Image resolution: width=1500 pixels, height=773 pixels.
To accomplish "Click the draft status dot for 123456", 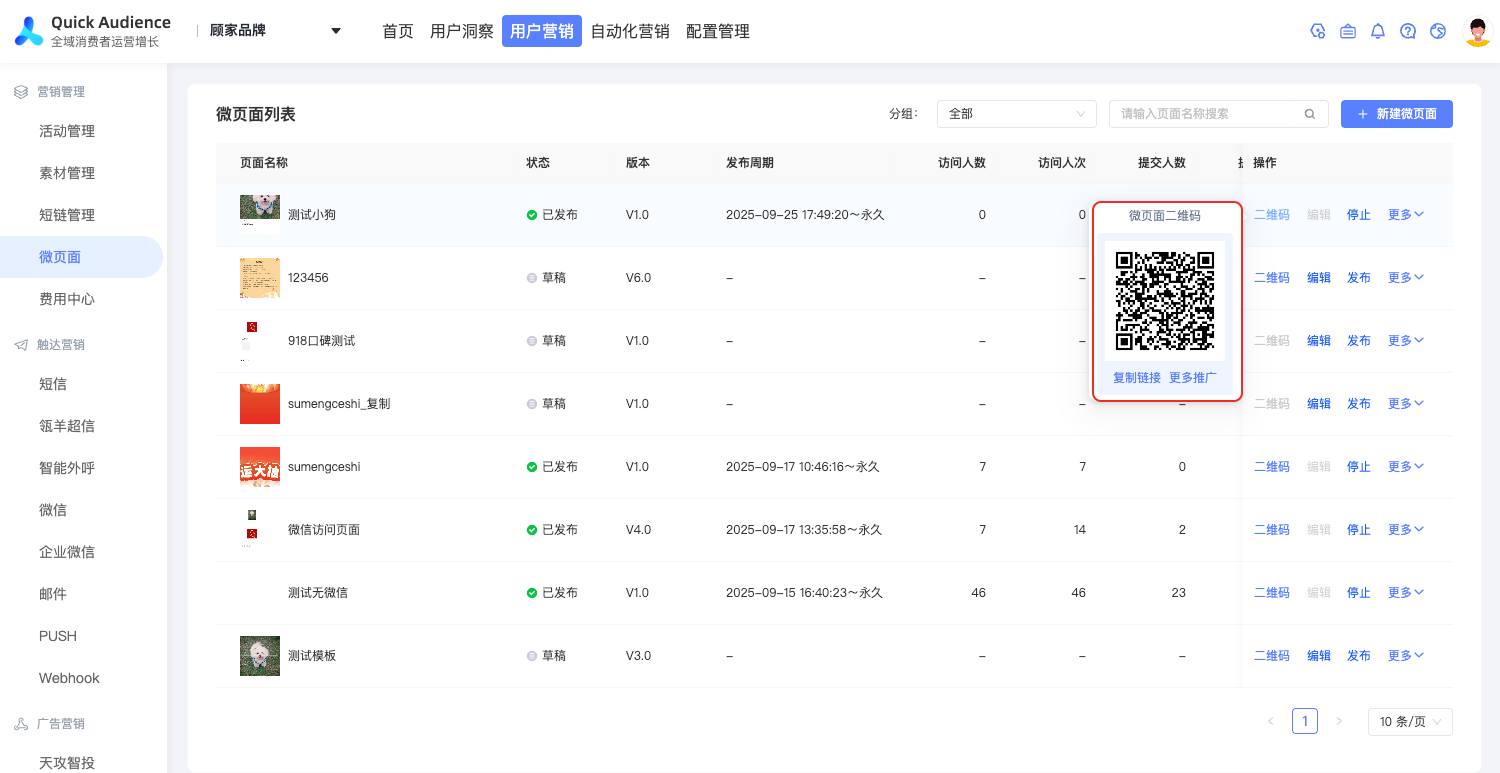I will click(x=532, y=278).
